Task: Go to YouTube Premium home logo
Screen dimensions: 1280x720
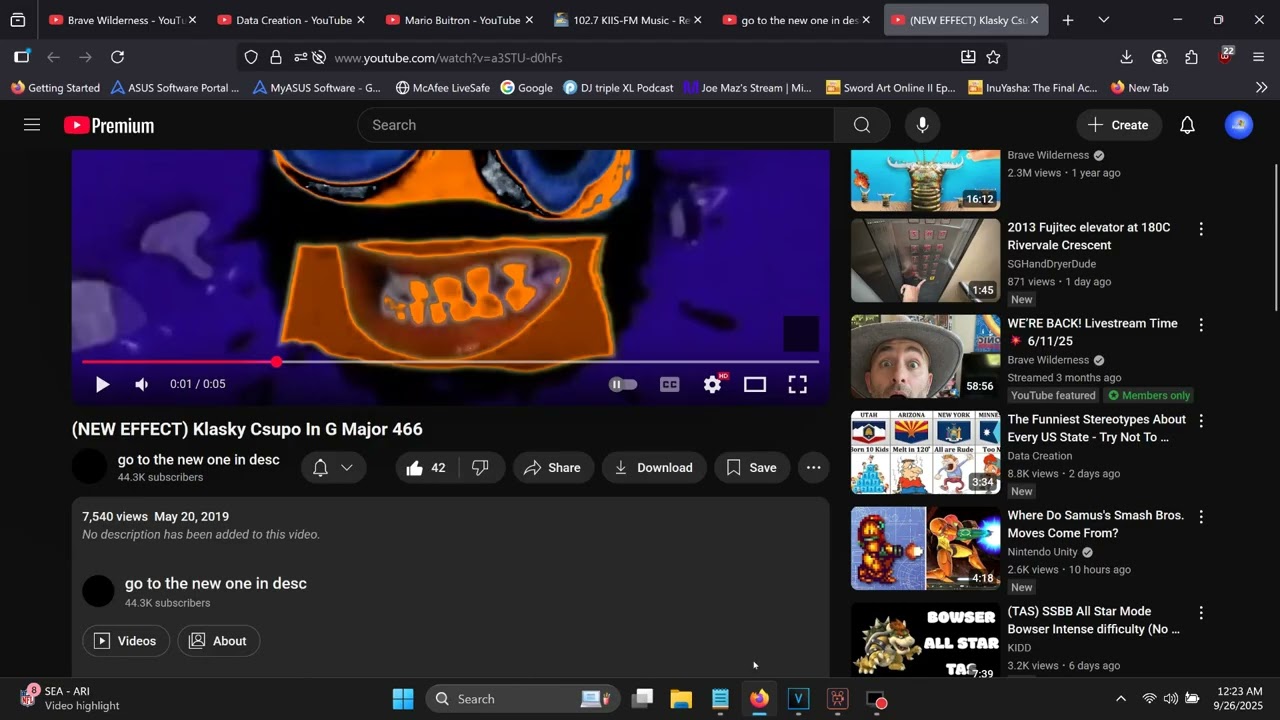Action: tap(109, 125)
